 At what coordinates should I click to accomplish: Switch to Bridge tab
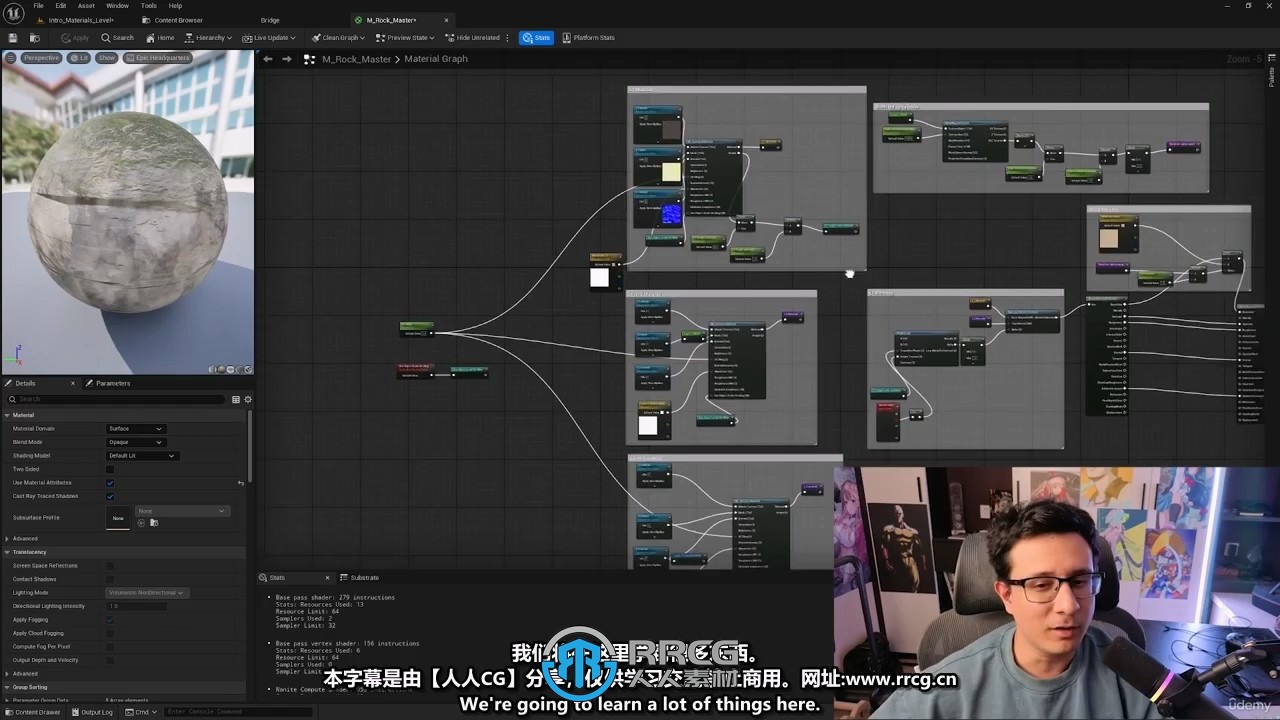[270, 20]
